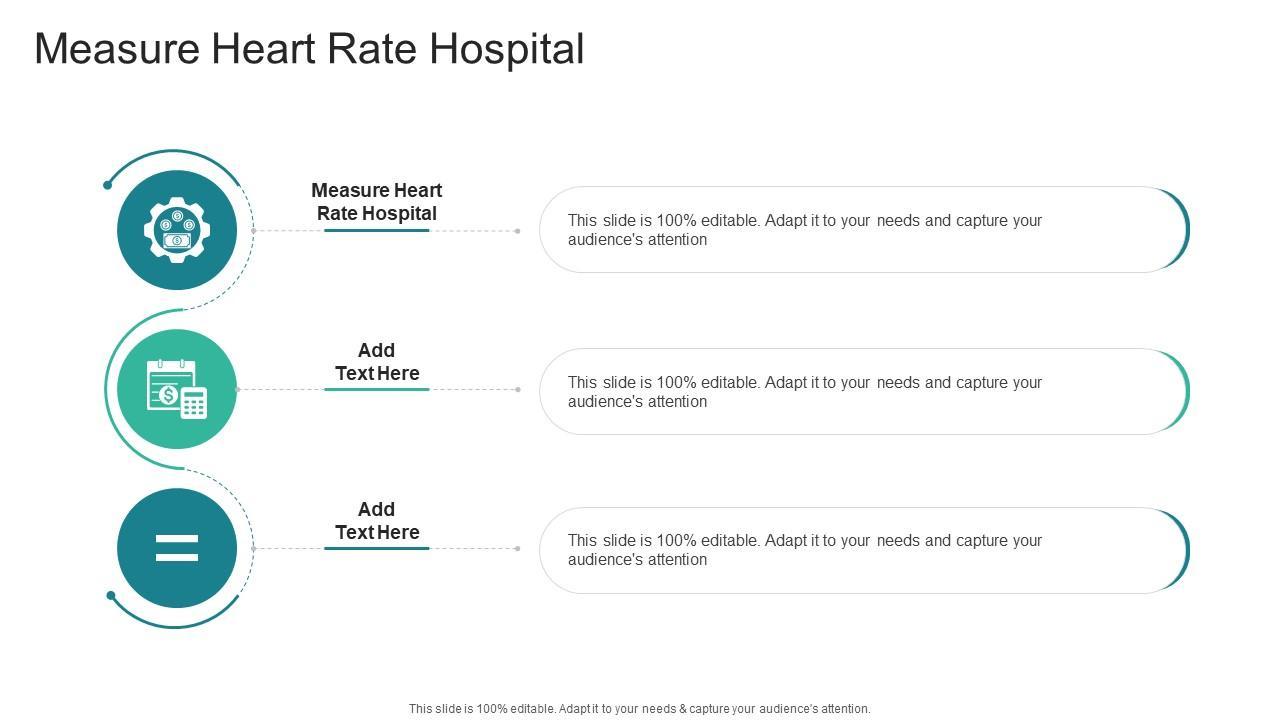Click the gray dot ending the top dashed connector
The image size is (1280, 720).
click(x=517, y=231)
